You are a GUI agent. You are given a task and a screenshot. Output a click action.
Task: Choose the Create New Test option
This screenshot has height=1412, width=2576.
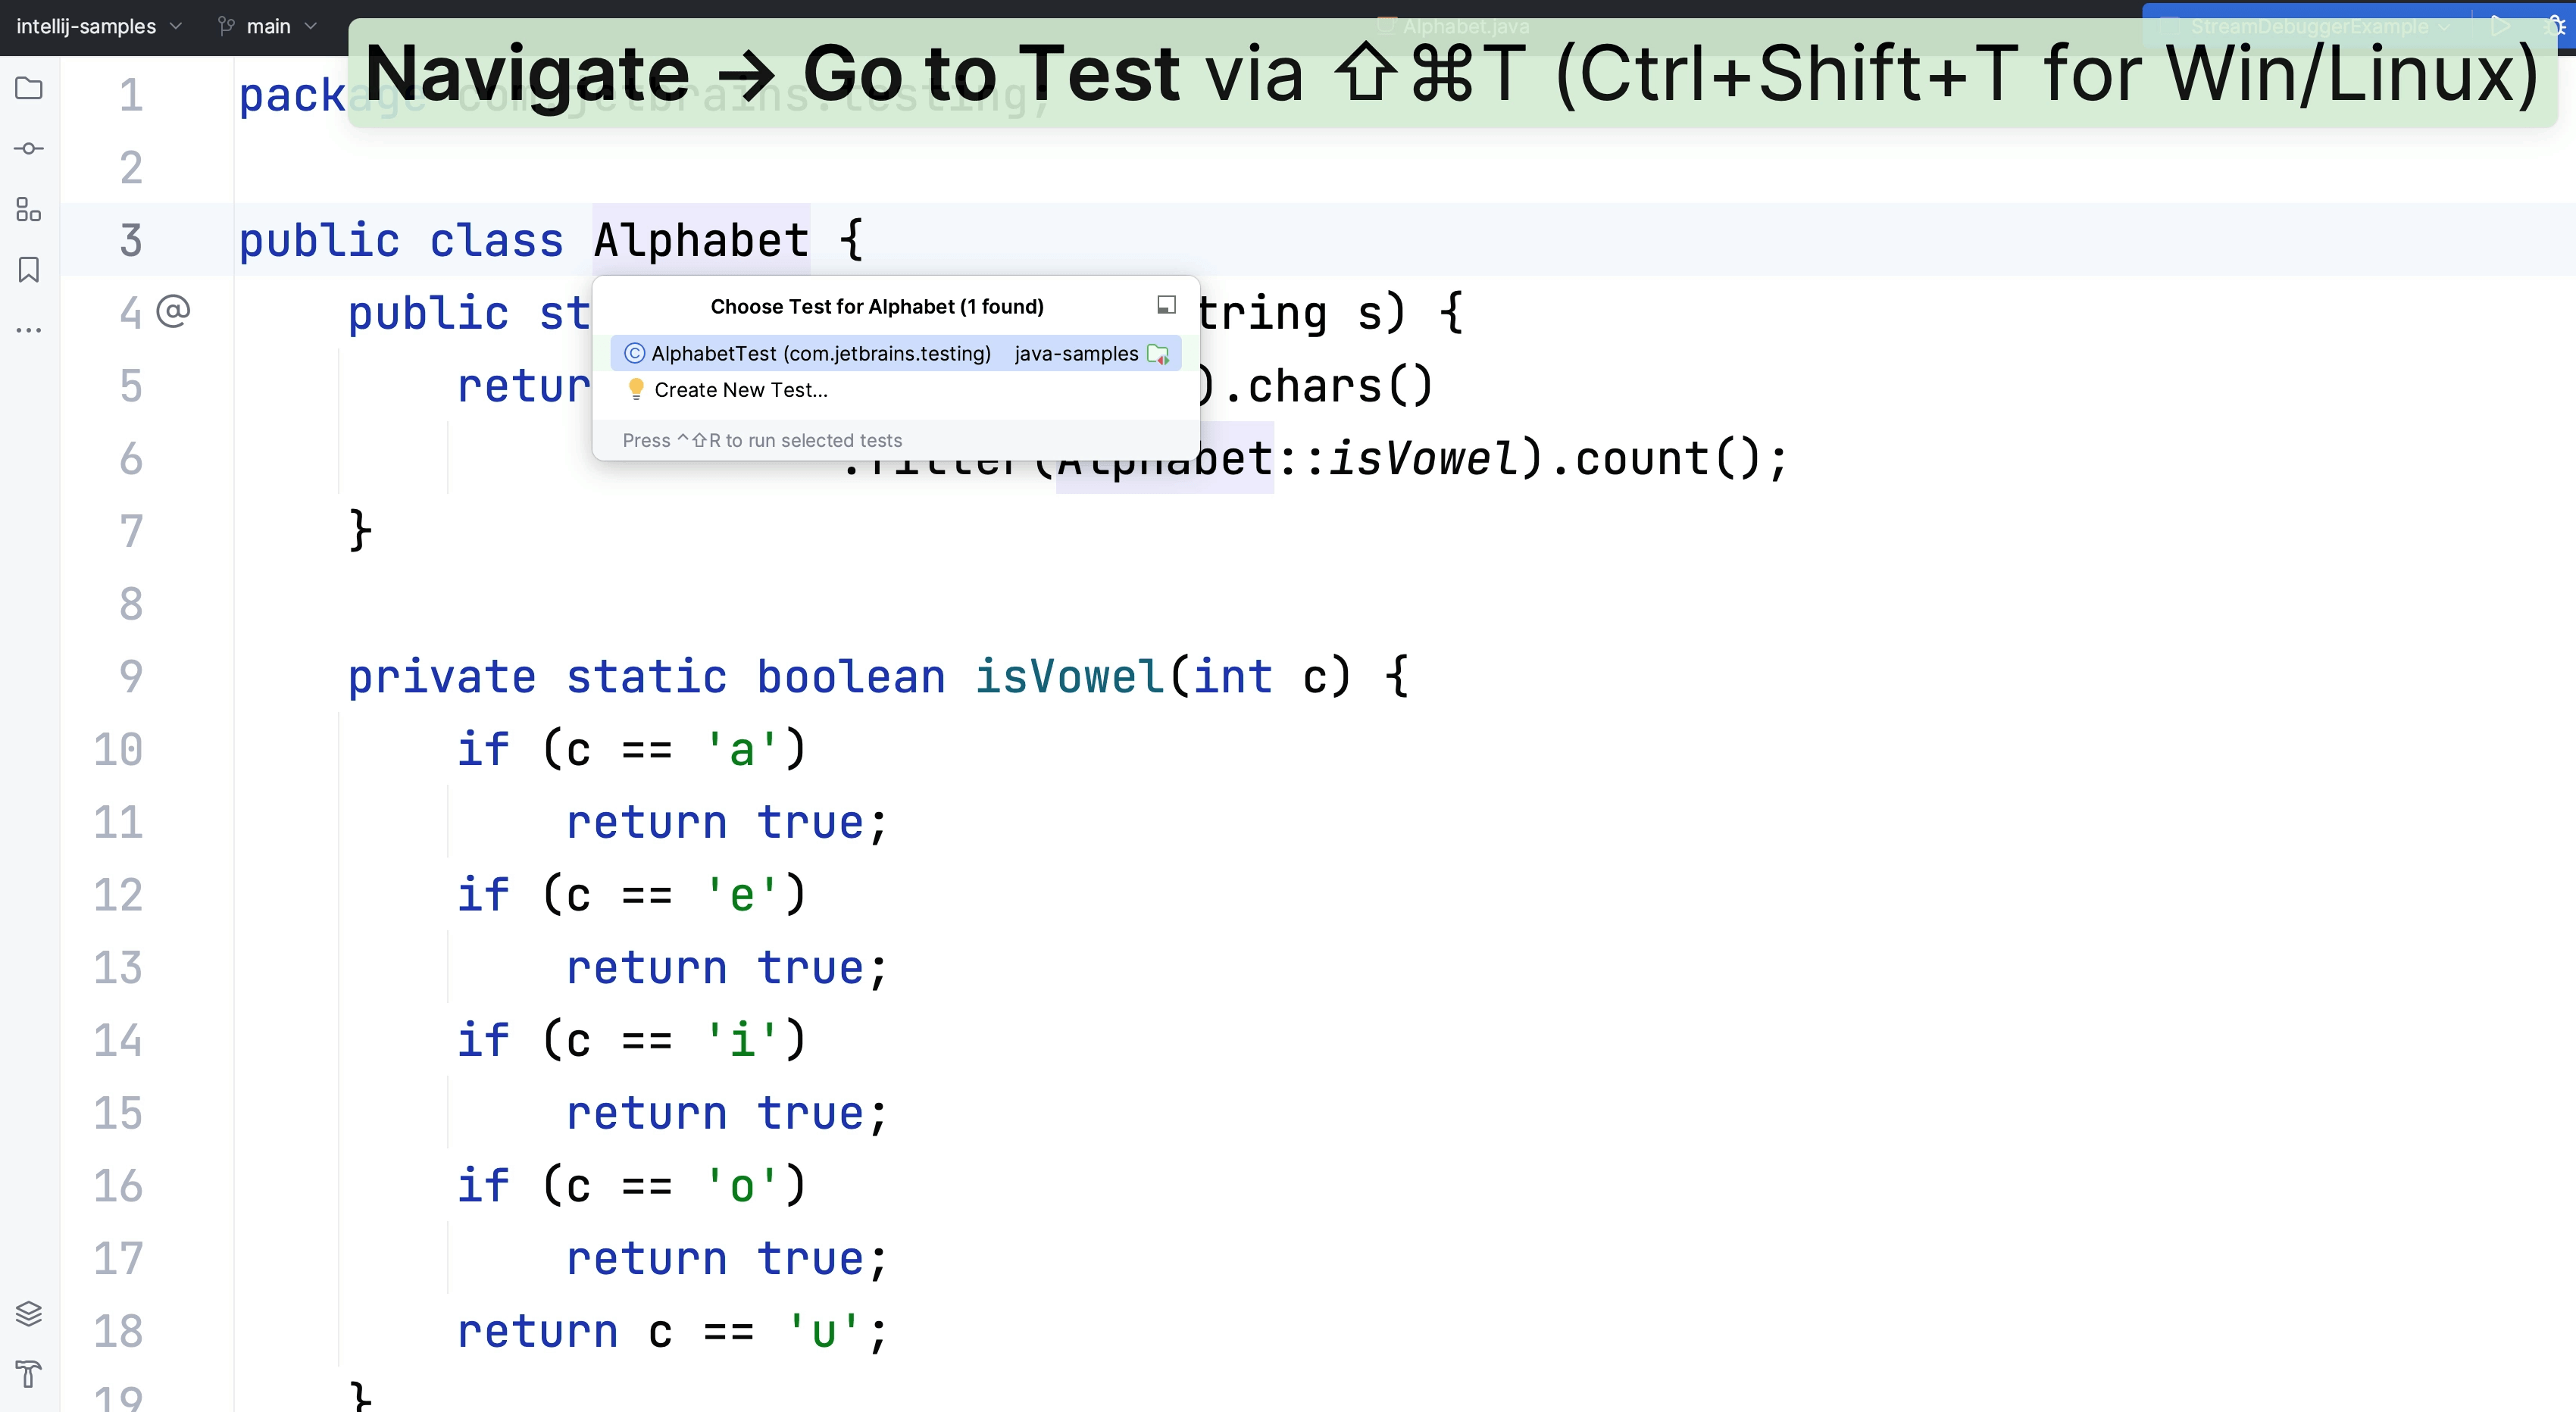[740, 390]
